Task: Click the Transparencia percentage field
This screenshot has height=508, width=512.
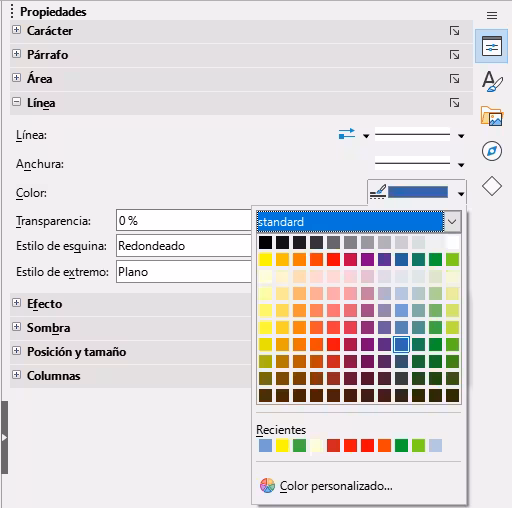Action: pyautogui.click(x=184, y=220)
